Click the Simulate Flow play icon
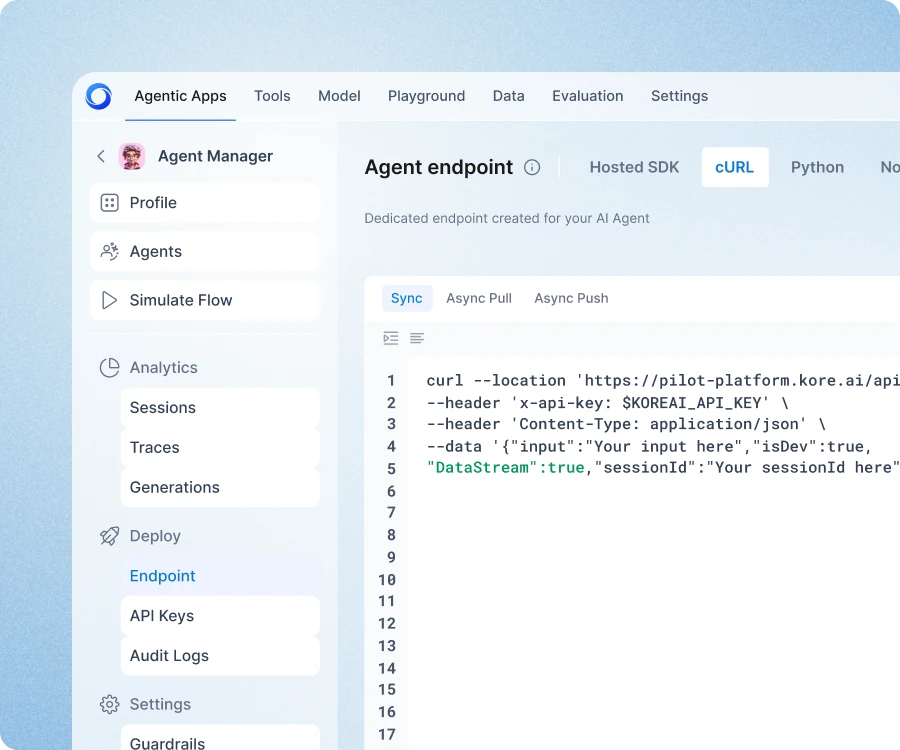The width and height of the screenshot is (900, 750). click(109, 300)
